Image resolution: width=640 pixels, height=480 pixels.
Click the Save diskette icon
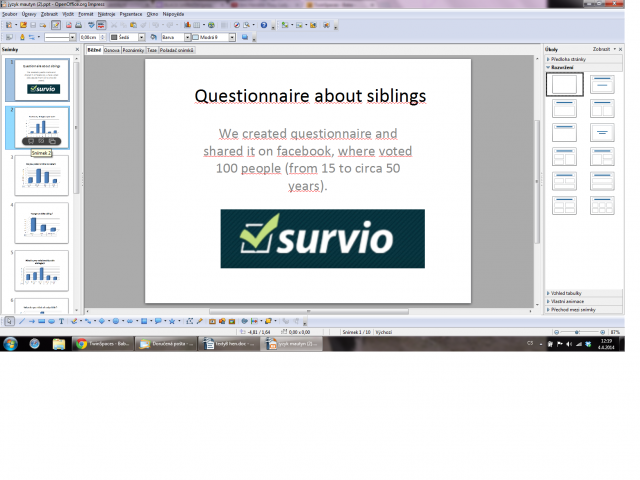[33, 25]
